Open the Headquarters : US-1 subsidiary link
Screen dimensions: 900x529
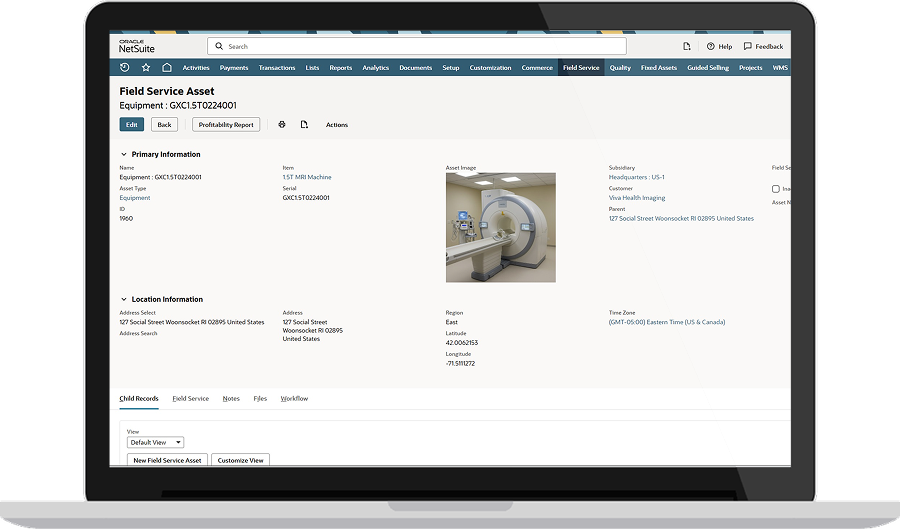point(637,177)
